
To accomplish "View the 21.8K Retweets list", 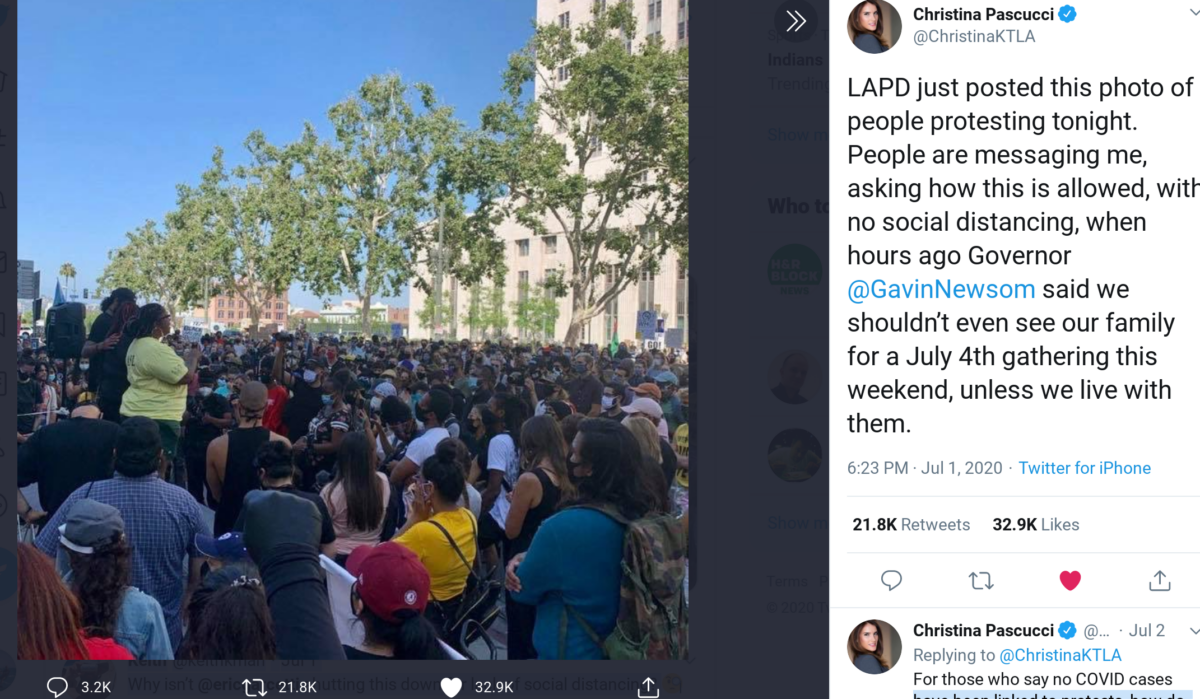I will coord(911,524).
